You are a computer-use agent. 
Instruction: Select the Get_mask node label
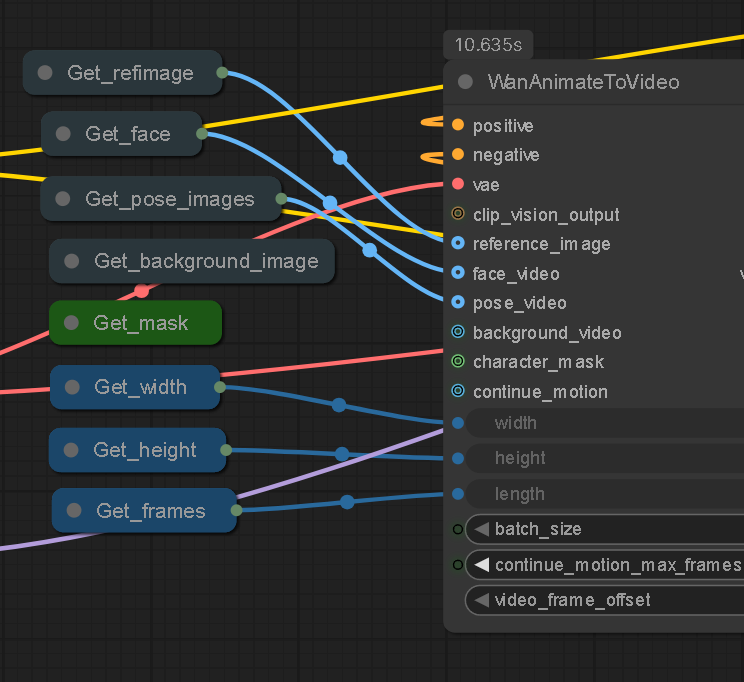[x=140, y=323]
